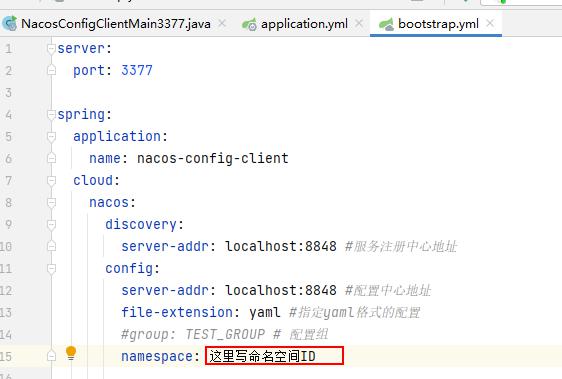Collapse the config block fold marker
This screenshot has height=379, width=562.
(51, 269)
